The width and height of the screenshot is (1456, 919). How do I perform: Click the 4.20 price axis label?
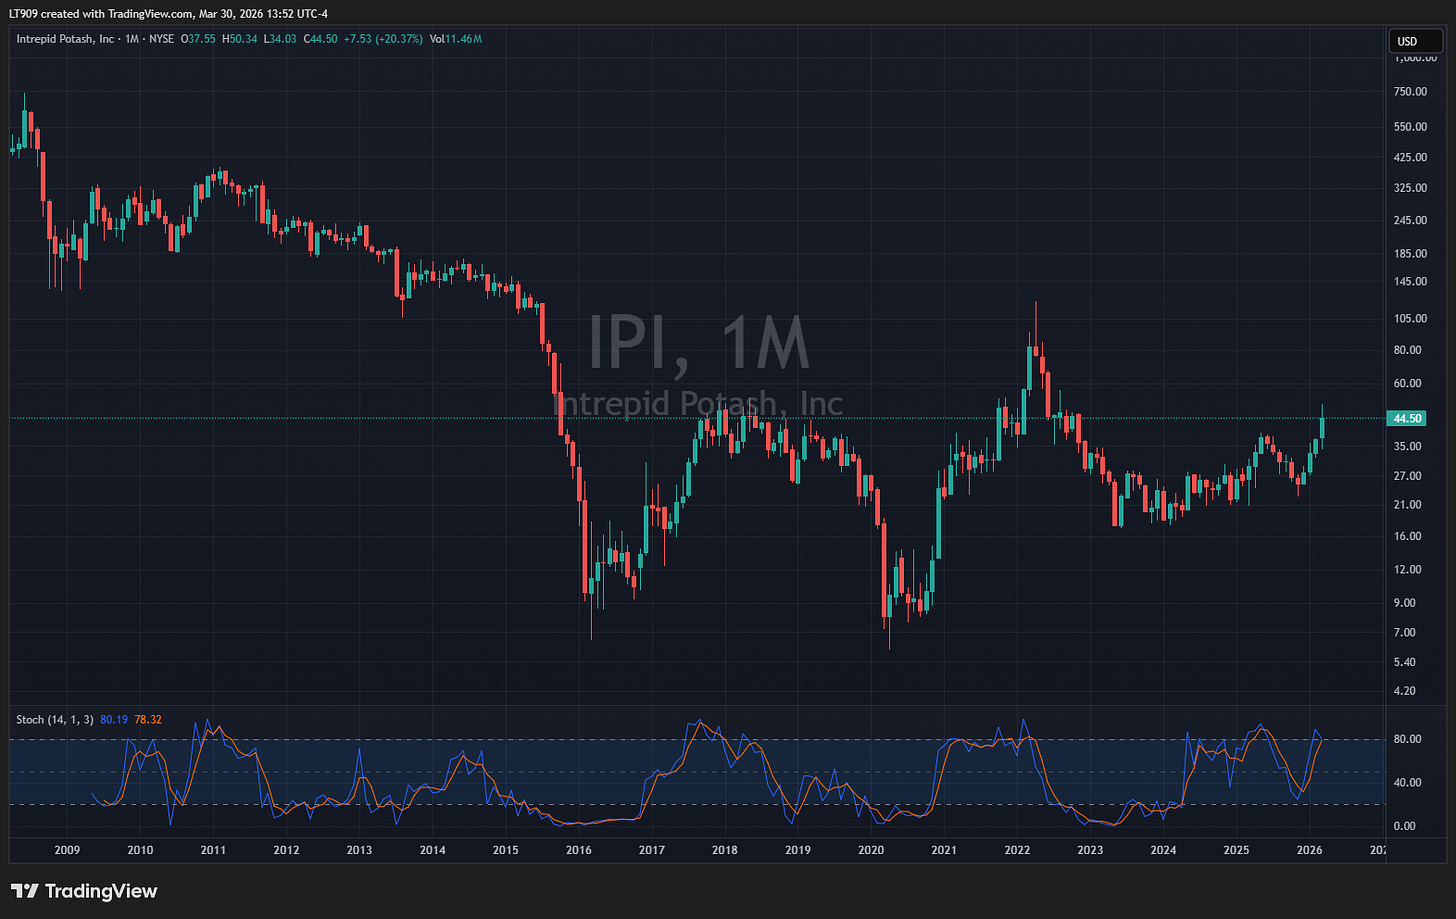pos(1404,690)
